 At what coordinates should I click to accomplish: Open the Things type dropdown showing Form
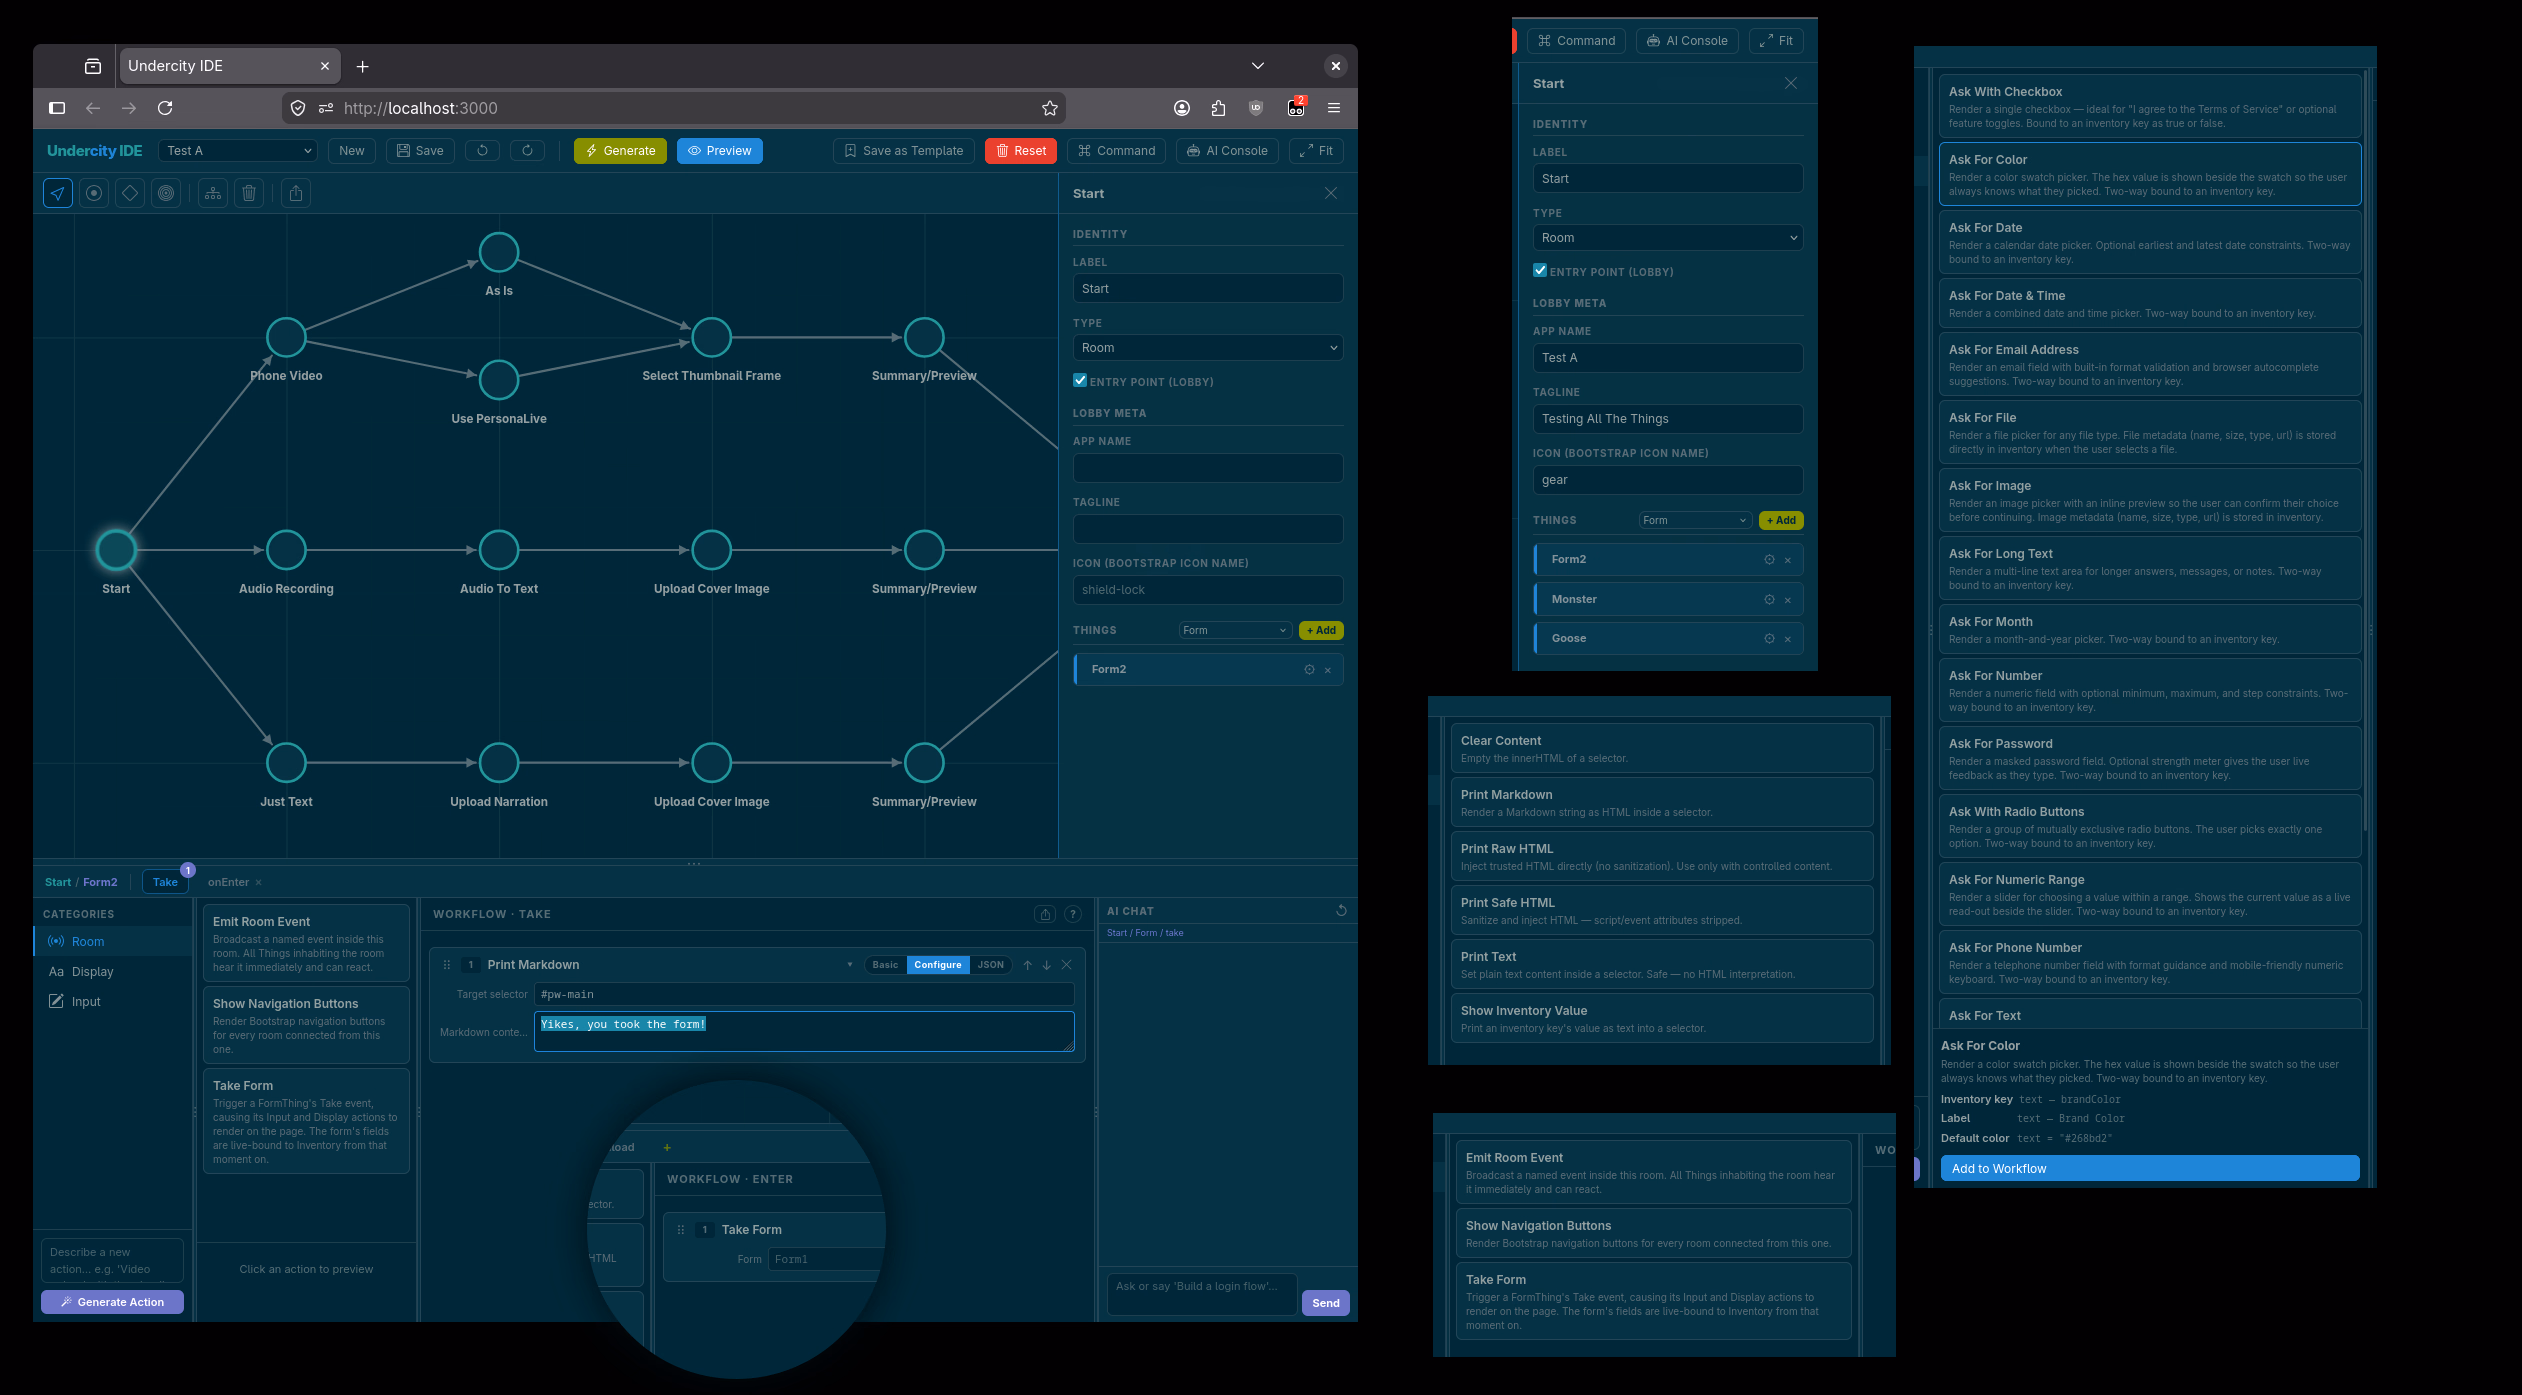[1234, 631]
